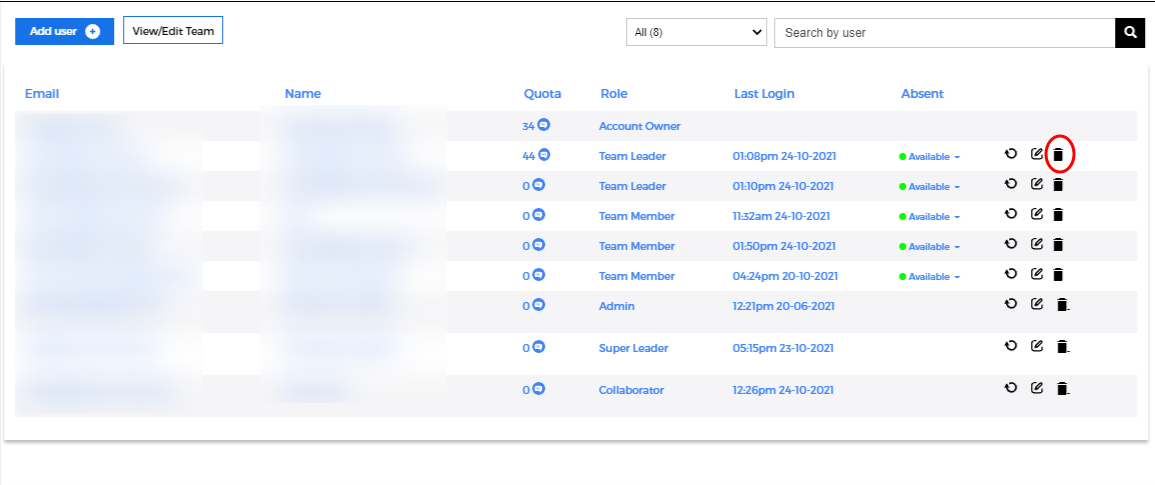The image size is (1155, 485).
Task: Reset password icon for Collaborator user
Action: coord(1011,388)
